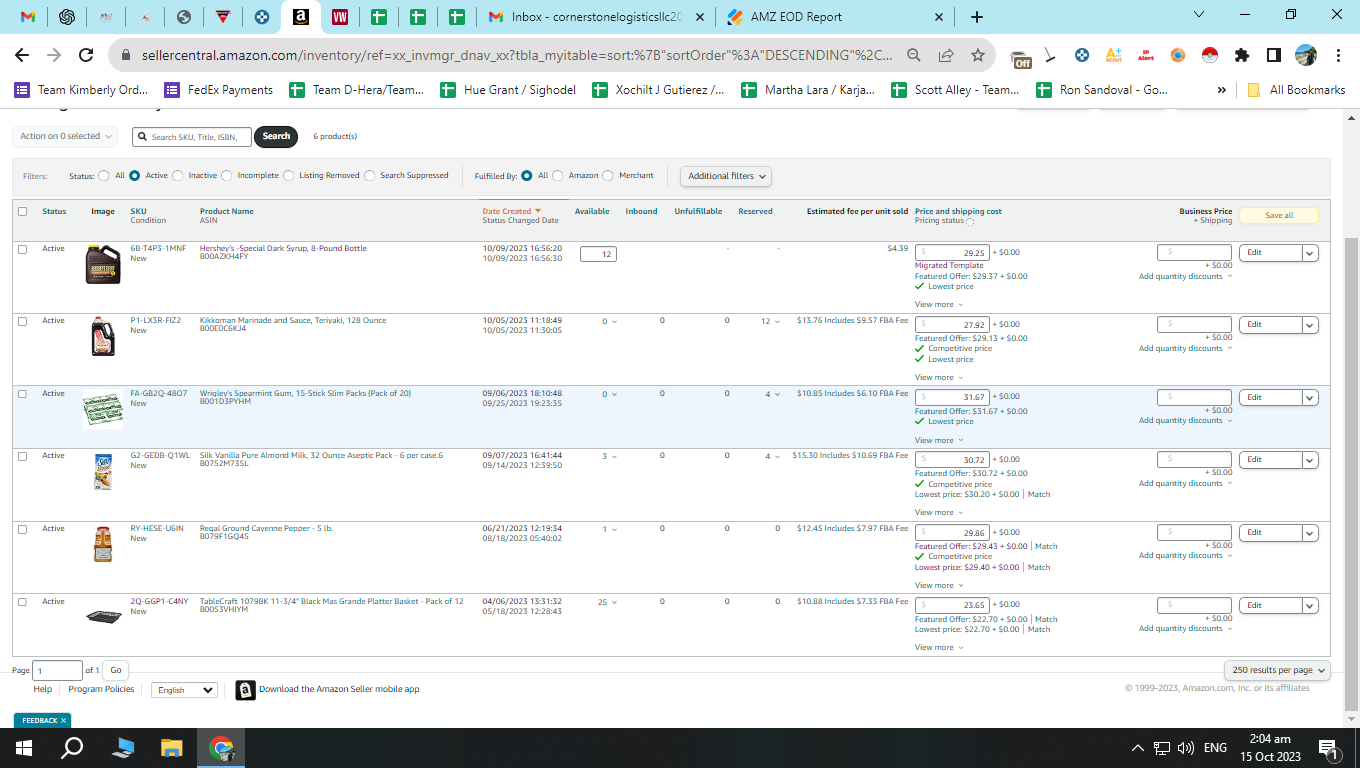Open the Inbox - cornerstonelogisticsllc tab
The height and width of the screenshot is (768, 1360).
(x=596, y=17)
